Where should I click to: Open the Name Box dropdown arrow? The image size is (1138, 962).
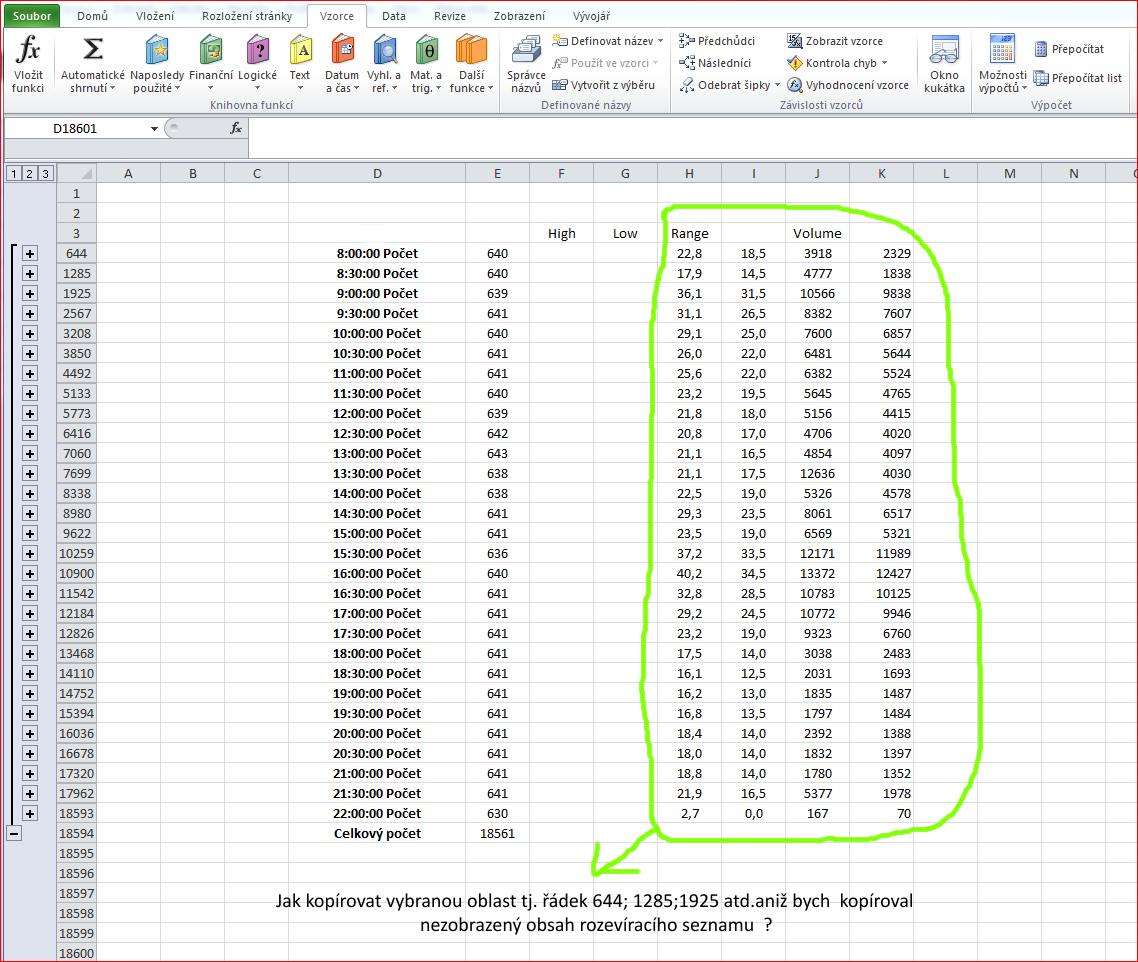pyautogui.click(x=154, y=129)
